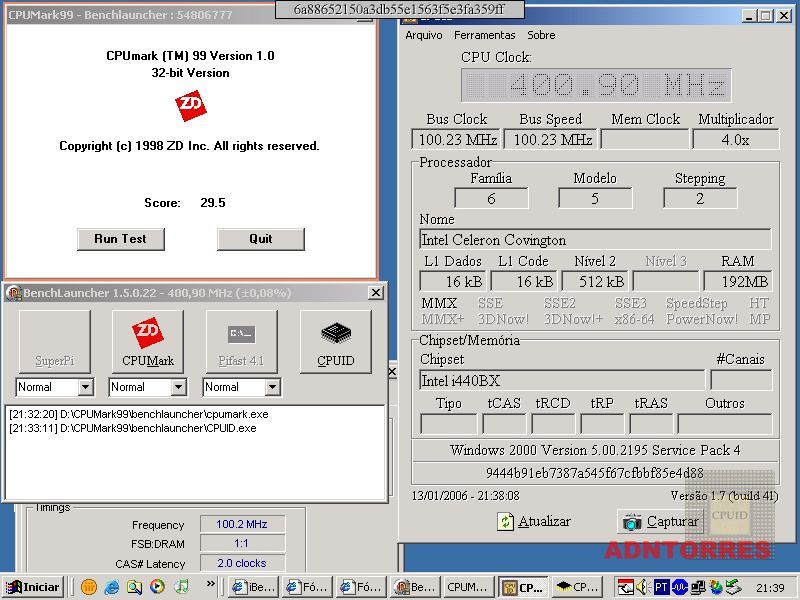800x600 pixels.
Task: Close the BenchLauncher window
Action: click(x=376, y=293)
